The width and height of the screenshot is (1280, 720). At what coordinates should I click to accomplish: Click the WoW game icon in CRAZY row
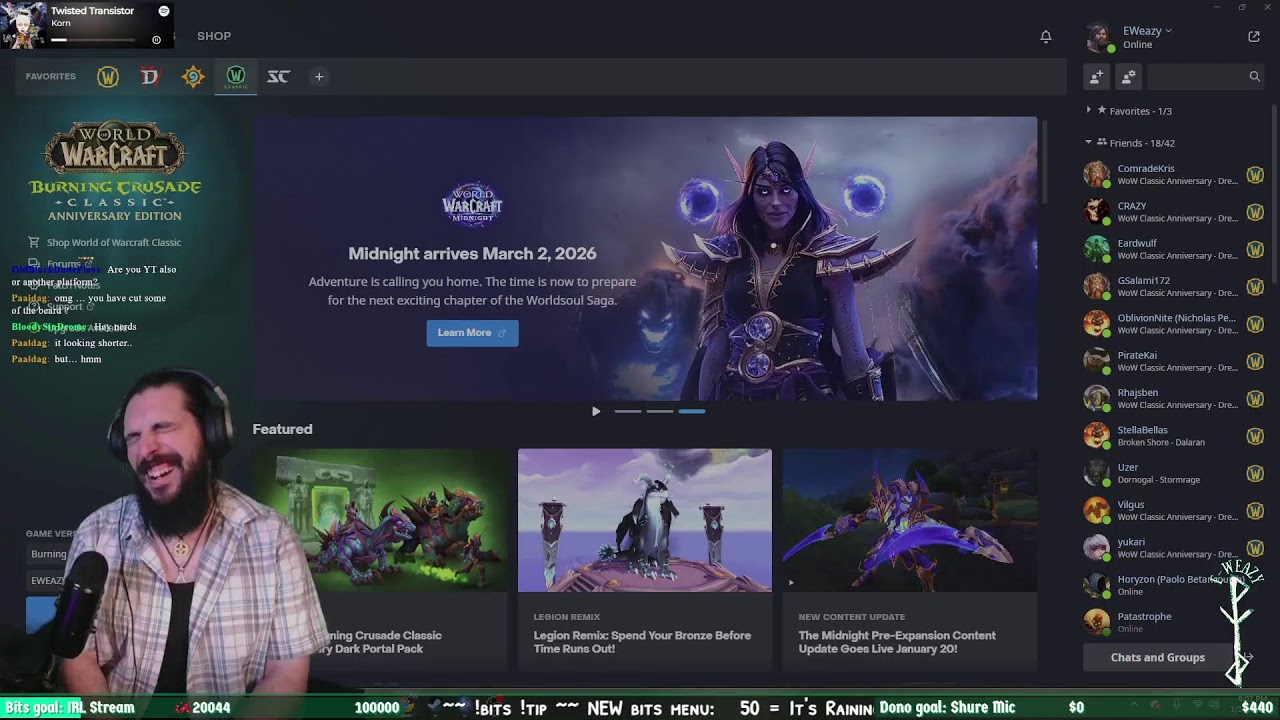pyautogui.click(x=1255, y=212)
